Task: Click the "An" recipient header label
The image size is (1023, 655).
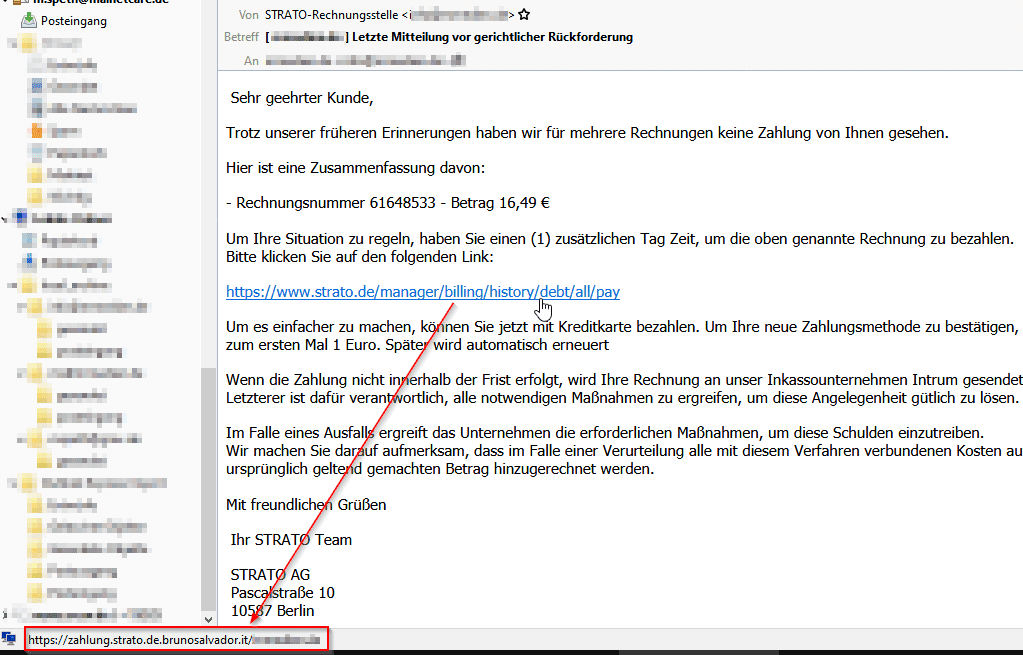Action: (251, 61)
